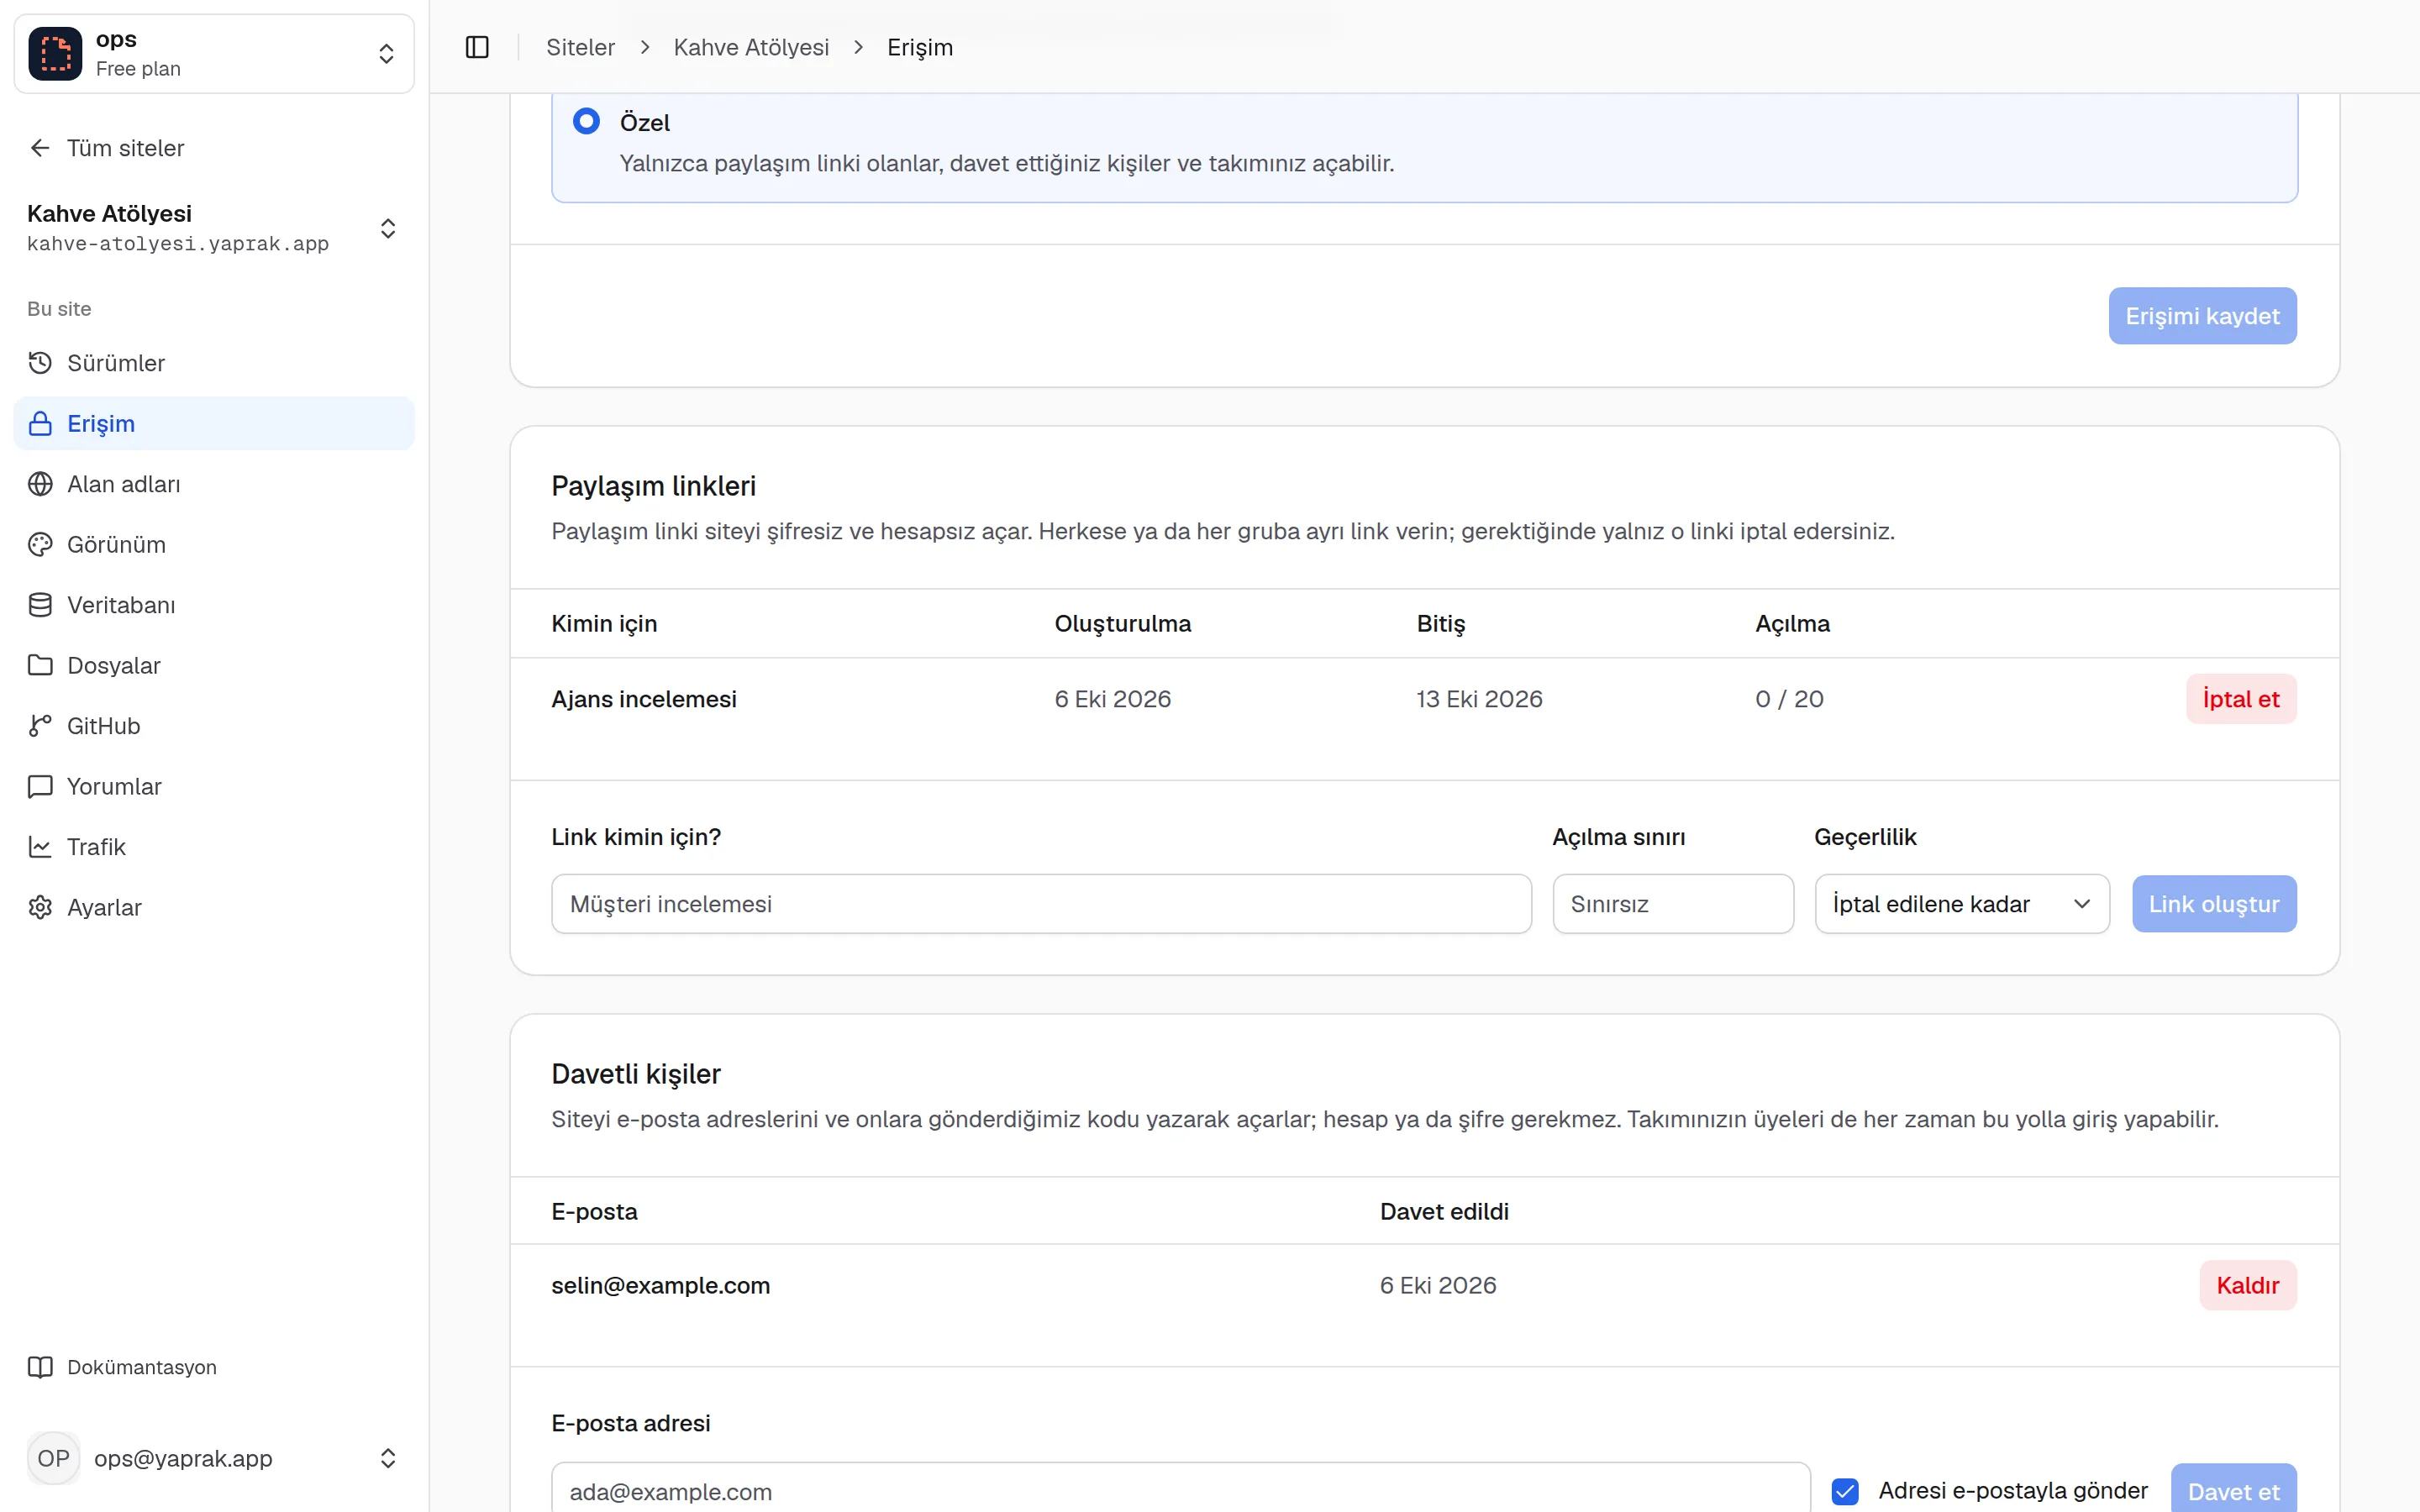Click the back arrow beside Tüm siteler
Screen dimensions: 2420x1512
(x=40, y=148)
